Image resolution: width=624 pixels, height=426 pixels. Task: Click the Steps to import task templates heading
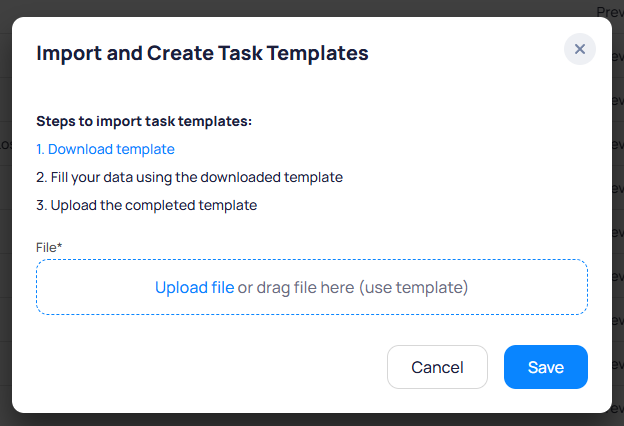click(x=144, y=121)
